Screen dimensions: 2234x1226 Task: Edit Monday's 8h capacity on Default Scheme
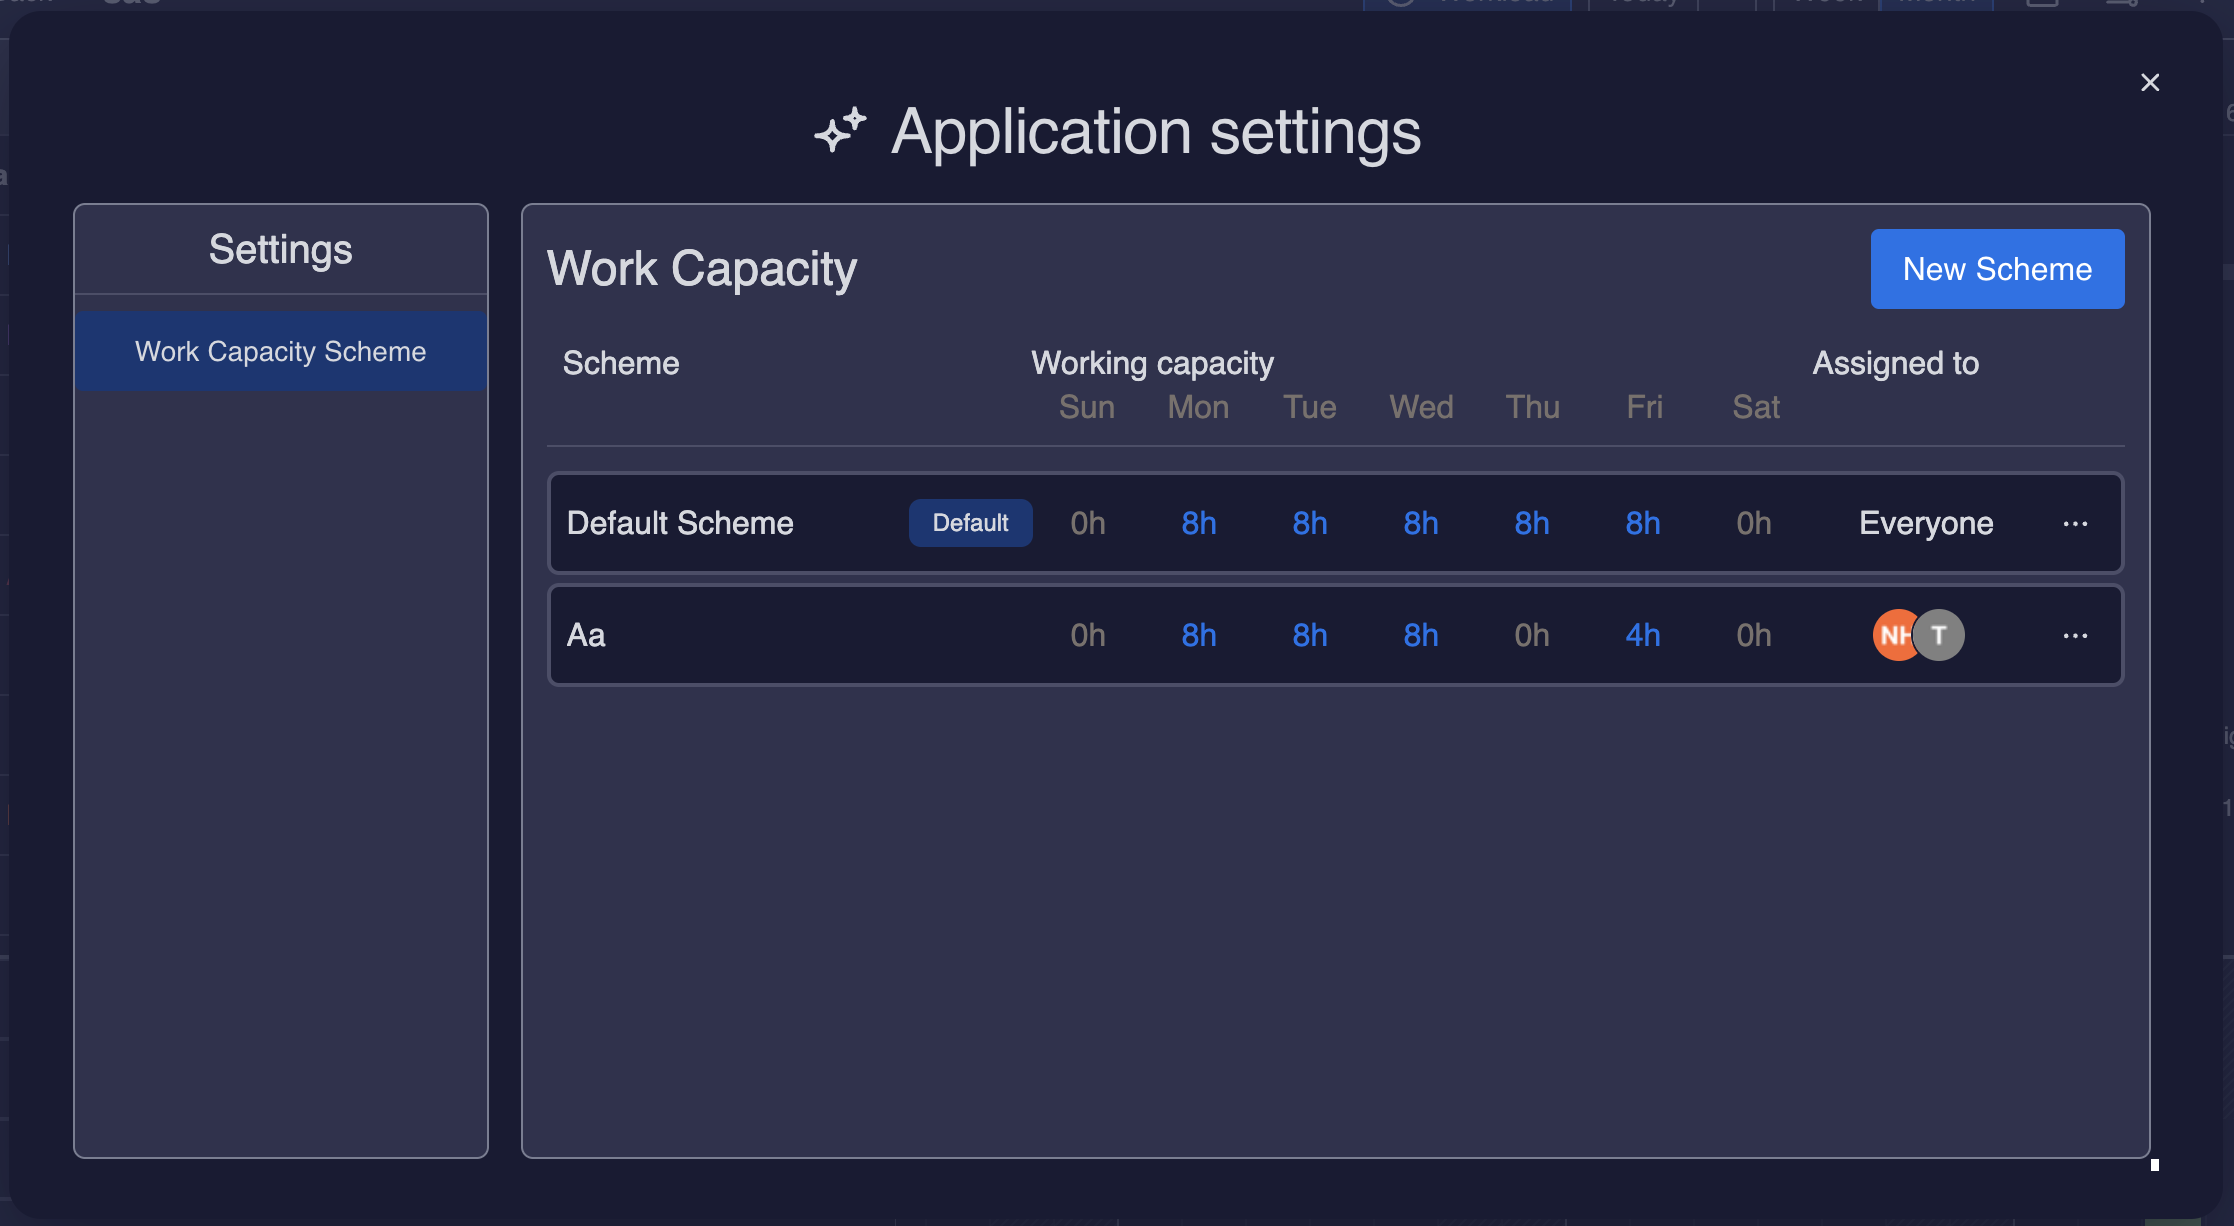(1198, 522)
